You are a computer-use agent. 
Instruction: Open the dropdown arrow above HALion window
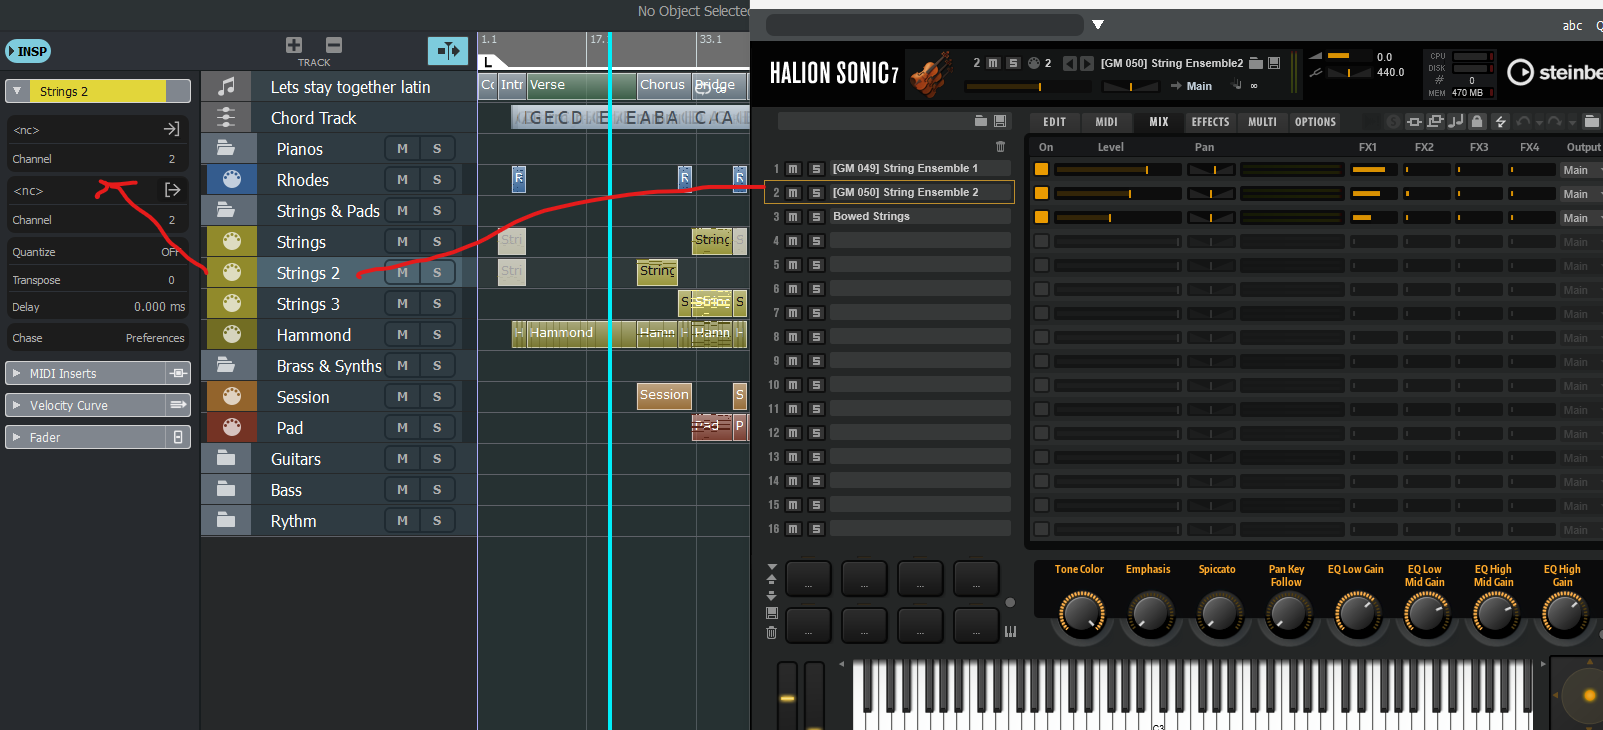pyautogui.click(x=1098, y=24)
